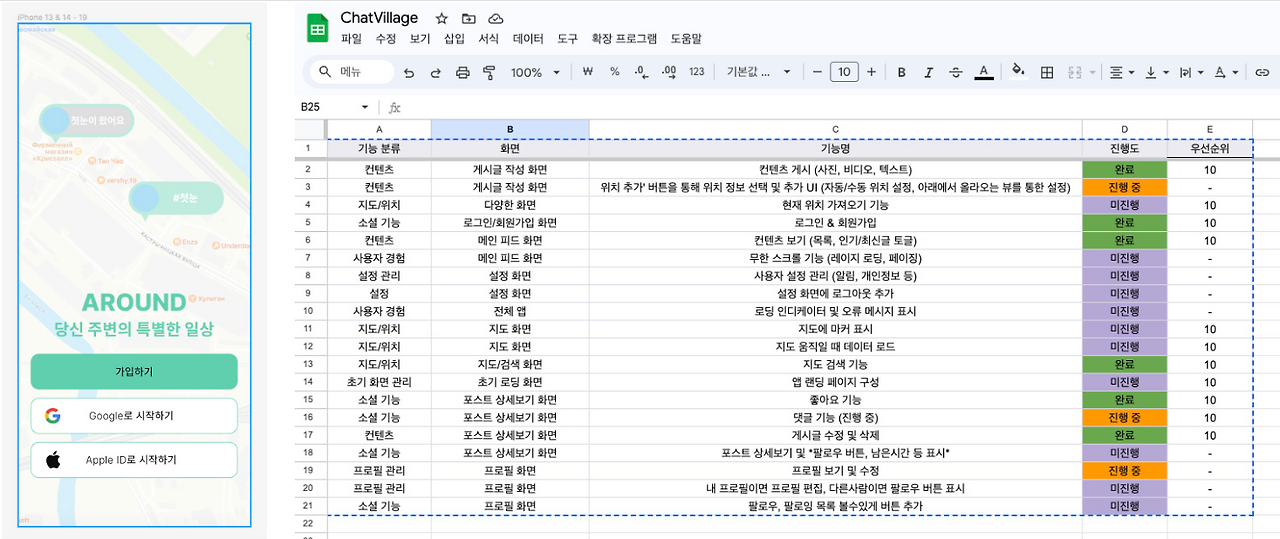Click the menu search box

click(x=354, y=72)
